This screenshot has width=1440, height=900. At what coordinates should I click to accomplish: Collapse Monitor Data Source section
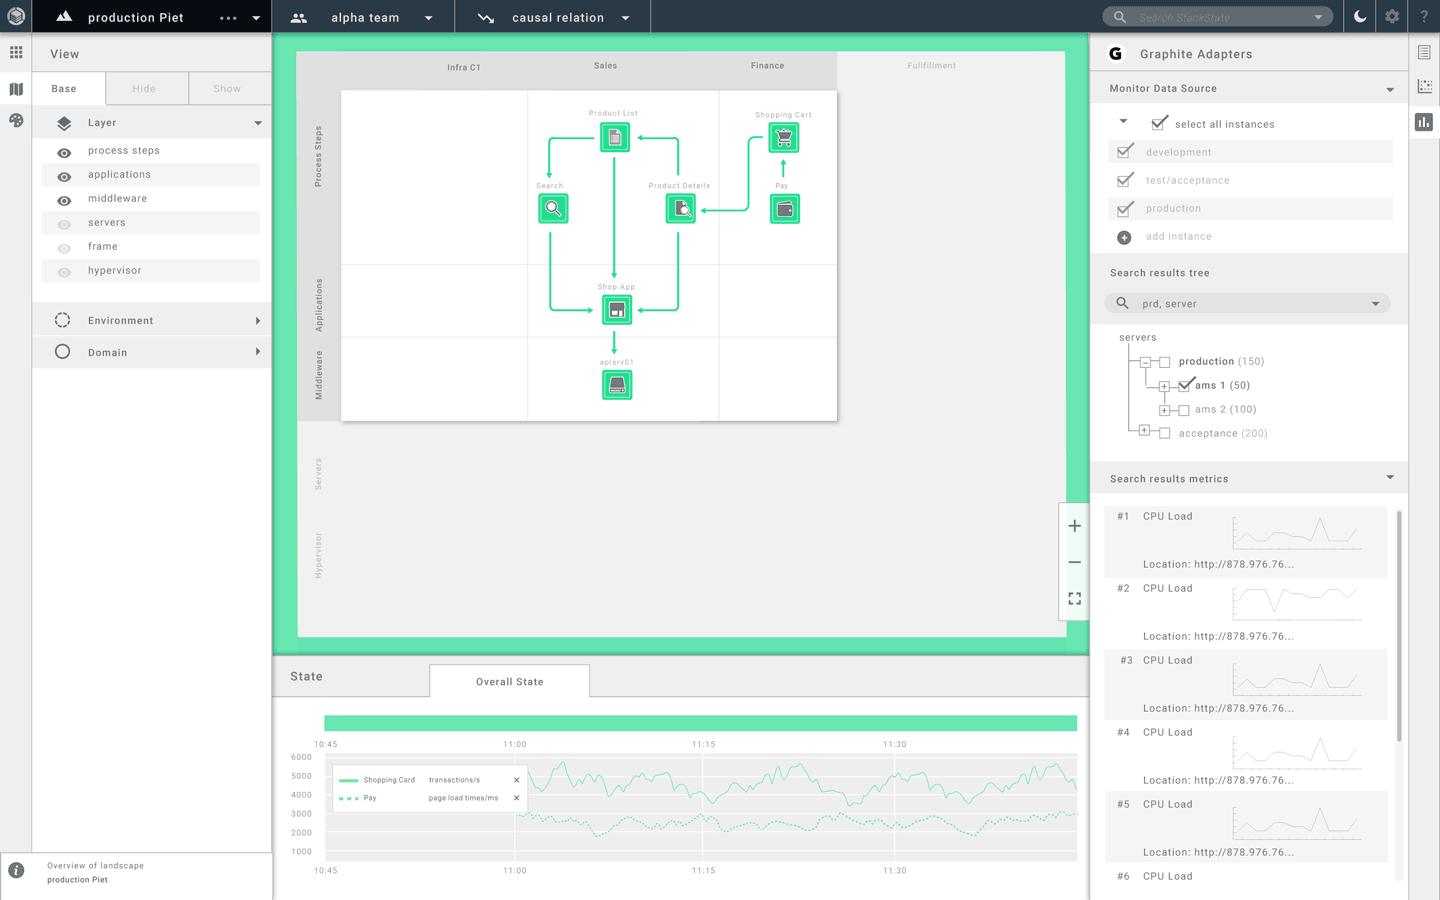click(x=1390, y=90)
